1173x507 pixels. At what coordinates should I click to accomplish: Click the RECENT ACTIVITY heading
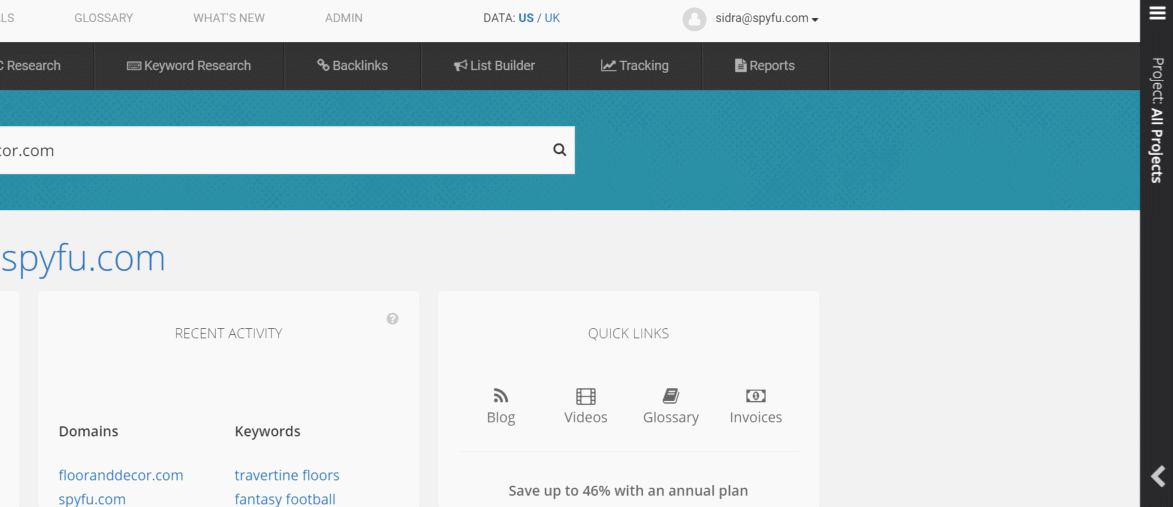point(228,333)
